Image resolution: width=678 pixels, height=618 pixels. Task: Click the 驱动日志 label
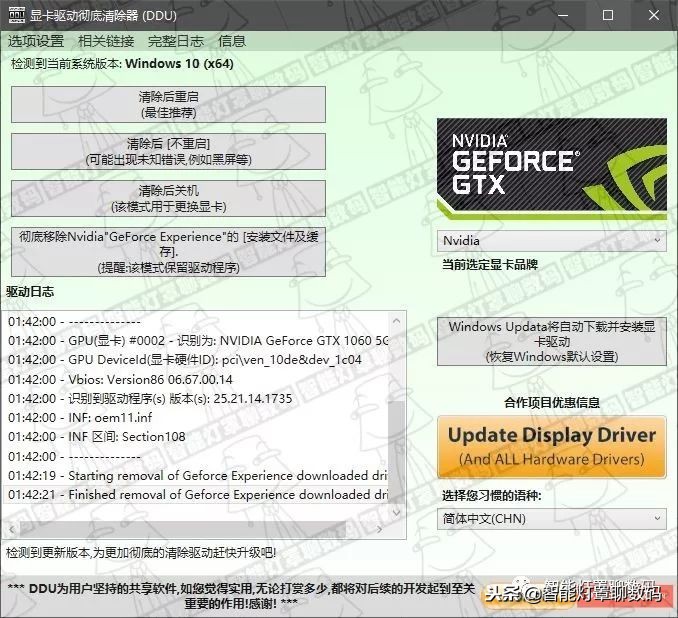(30, 292)
